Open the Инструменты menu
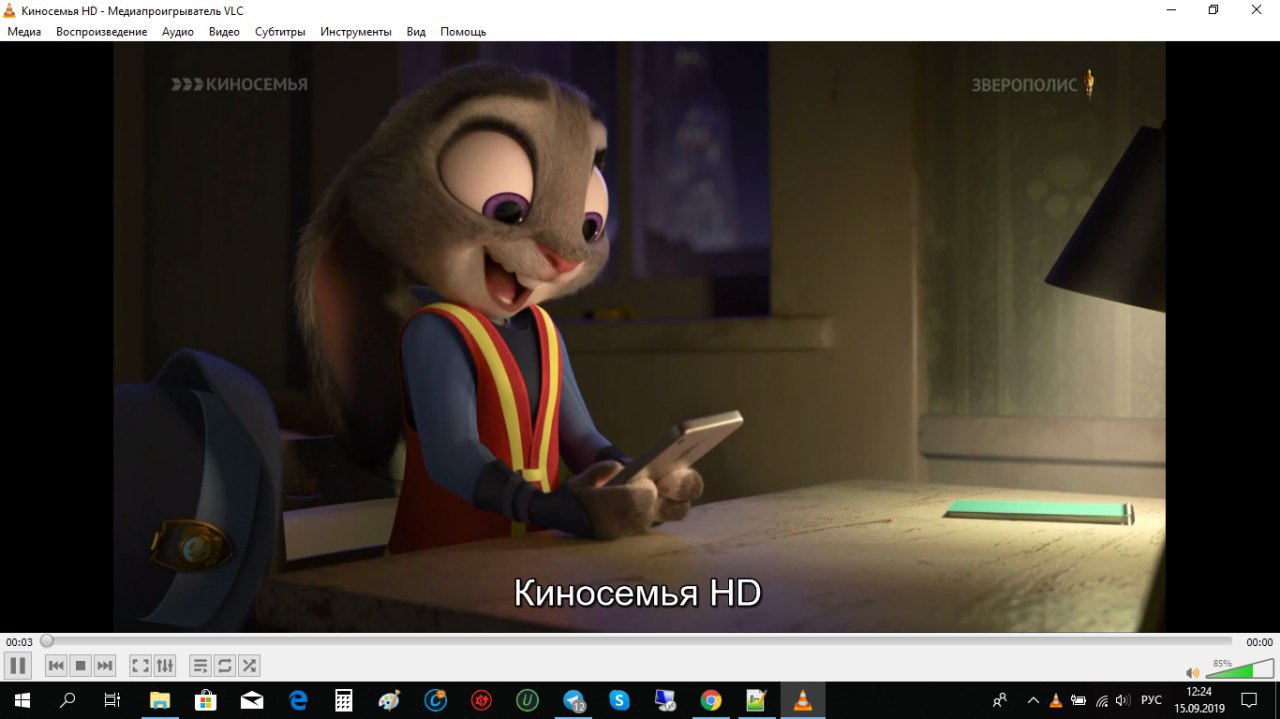 tap(356, 32)
